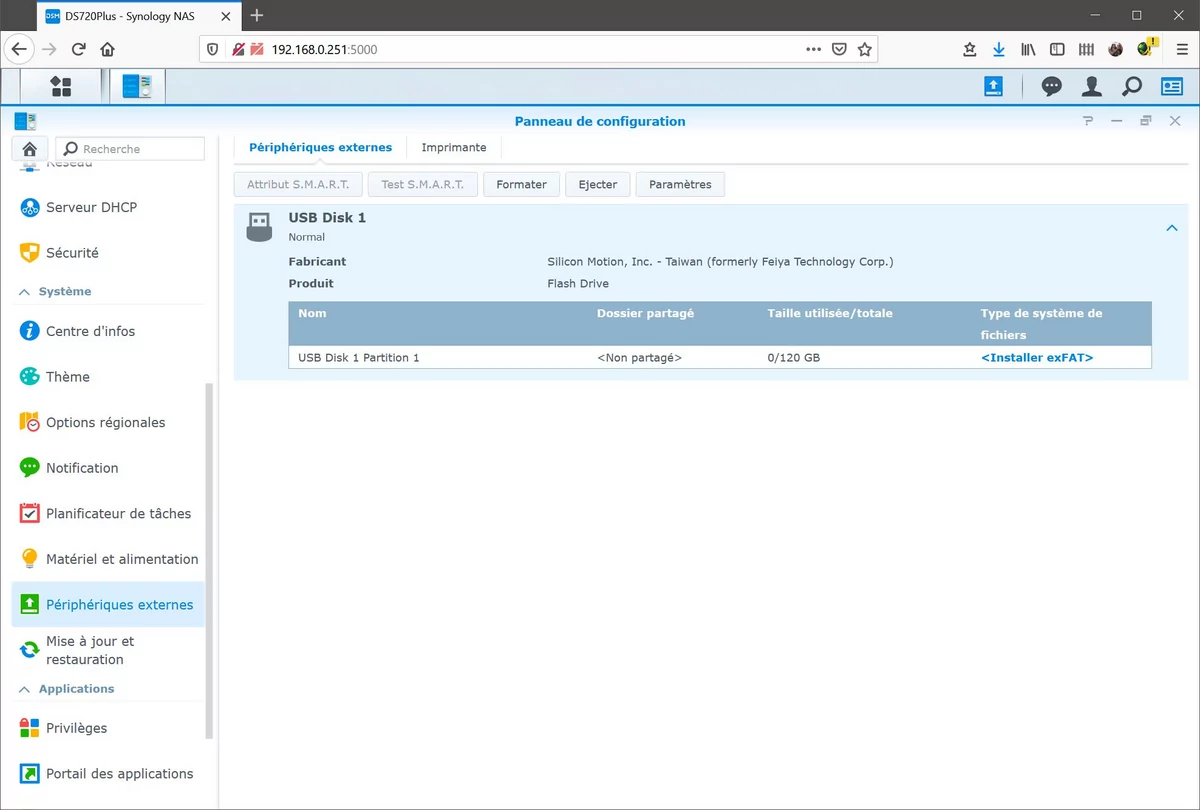This screenshot has height=810, width=1200.
Task: Open the DSM notifications chat icon
Action: (x=1051, y=87)
